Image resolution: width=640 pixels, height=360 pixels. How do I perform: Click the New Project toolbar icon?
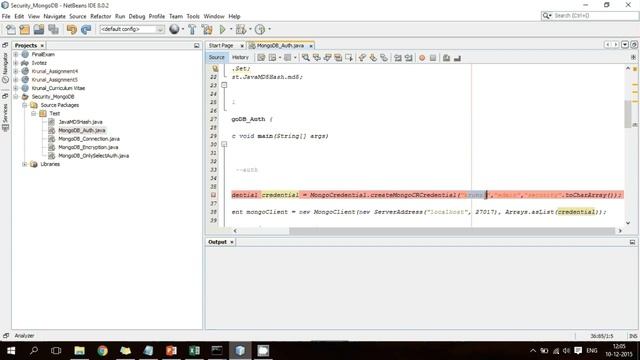click(25, 29)
